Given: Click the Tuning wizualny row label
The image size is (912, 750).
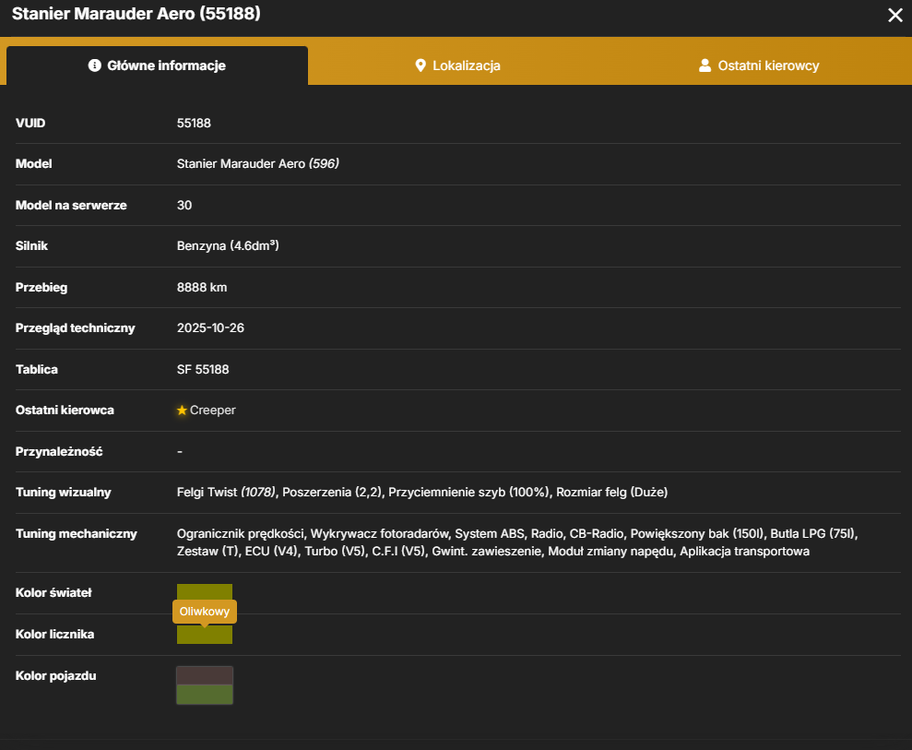Looking at the screenshot, I should point(63,492).
